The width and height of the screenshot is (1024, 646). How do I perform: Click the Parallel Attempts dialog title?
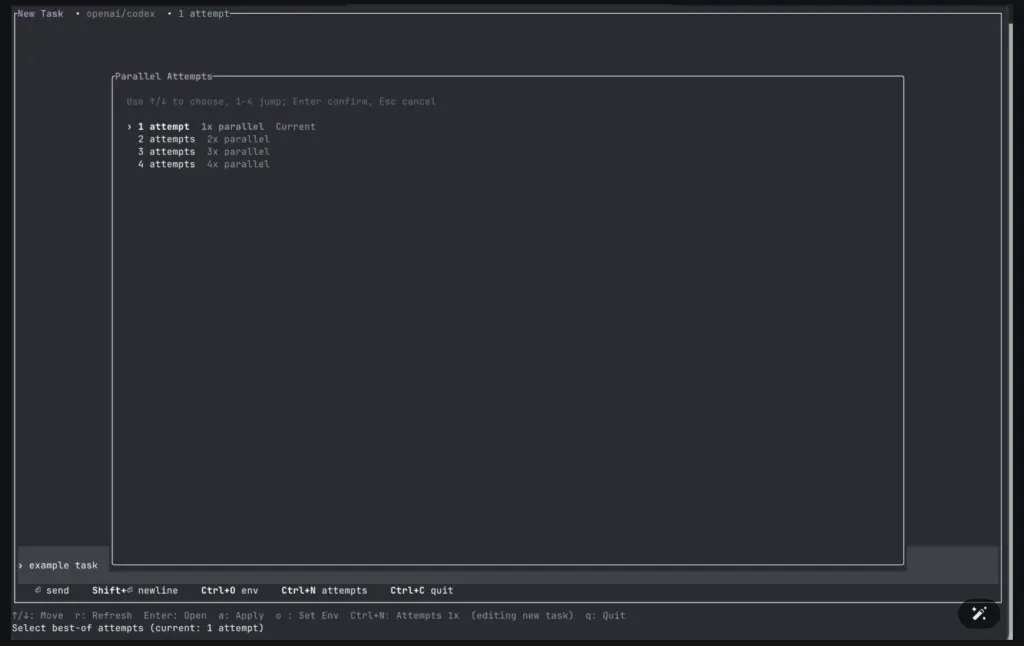click(x=163, y=77)
